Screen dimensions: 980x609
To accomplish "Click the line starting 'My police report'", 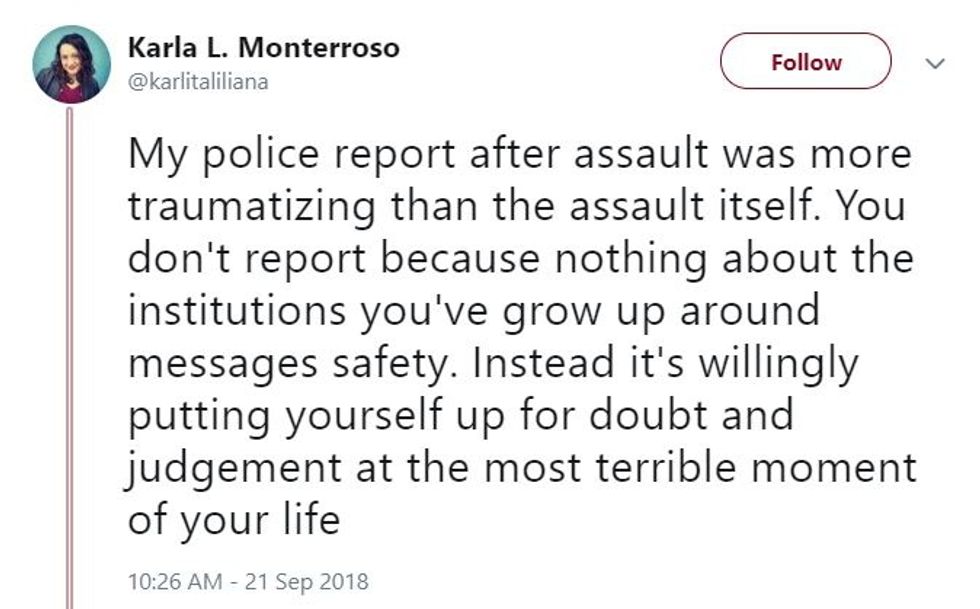I will 519,155.
